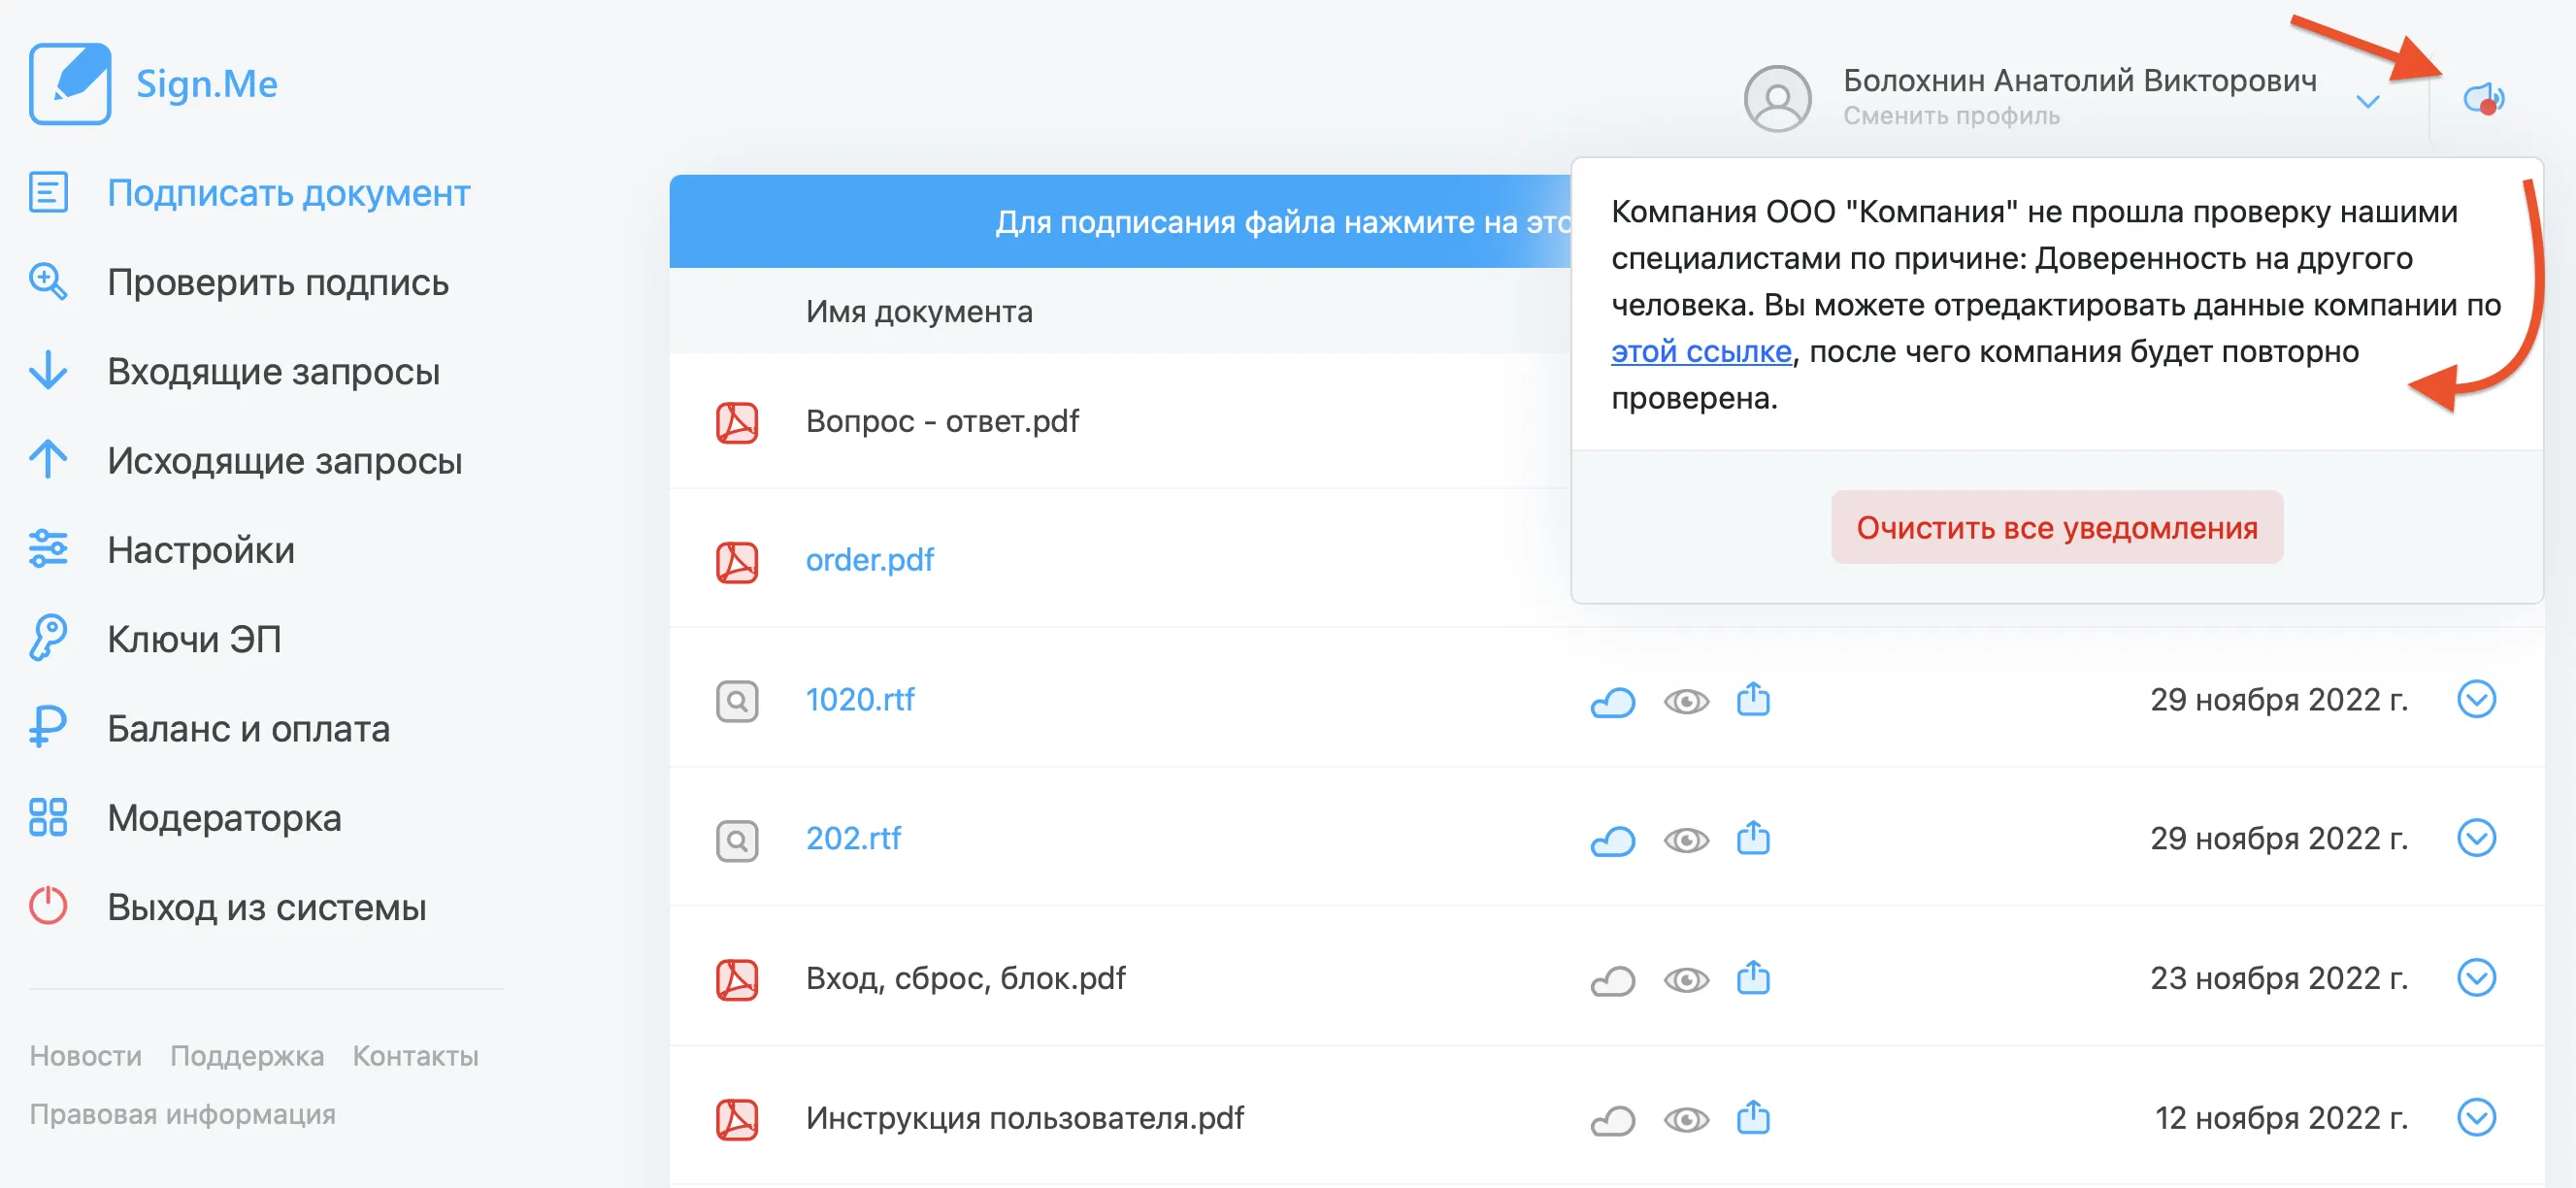Toggle the eye icon for 202.rtf
Screen dimensions: 2576x1188
coord(1686,840)
